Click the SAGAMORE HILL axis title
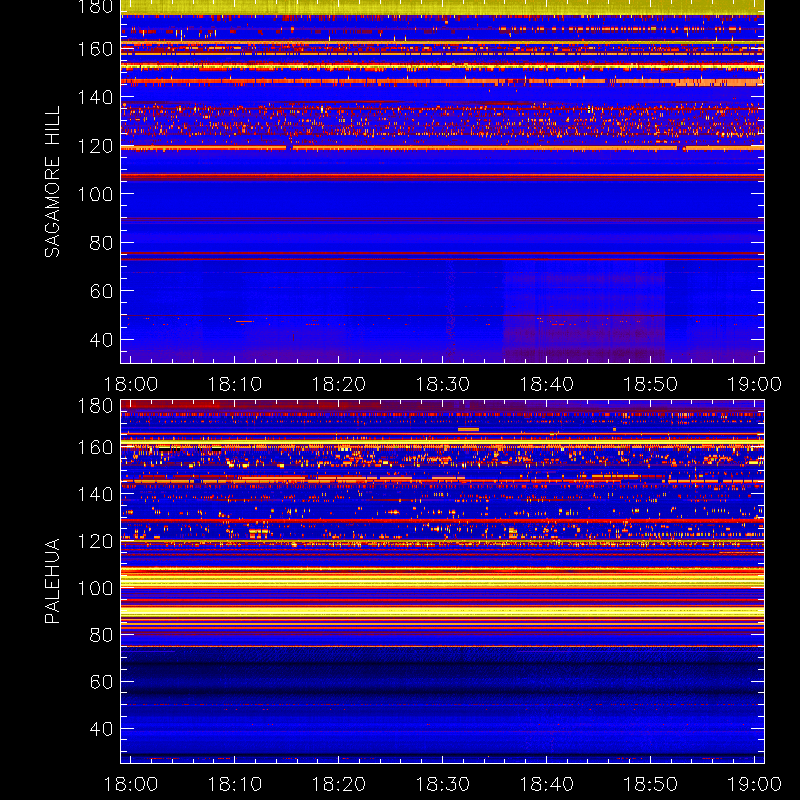This screenshot has height=800, width=800. pos(53,182)
